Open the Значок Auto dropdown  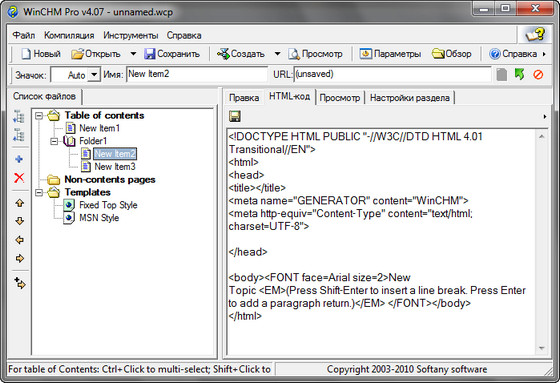coord(94,75)
